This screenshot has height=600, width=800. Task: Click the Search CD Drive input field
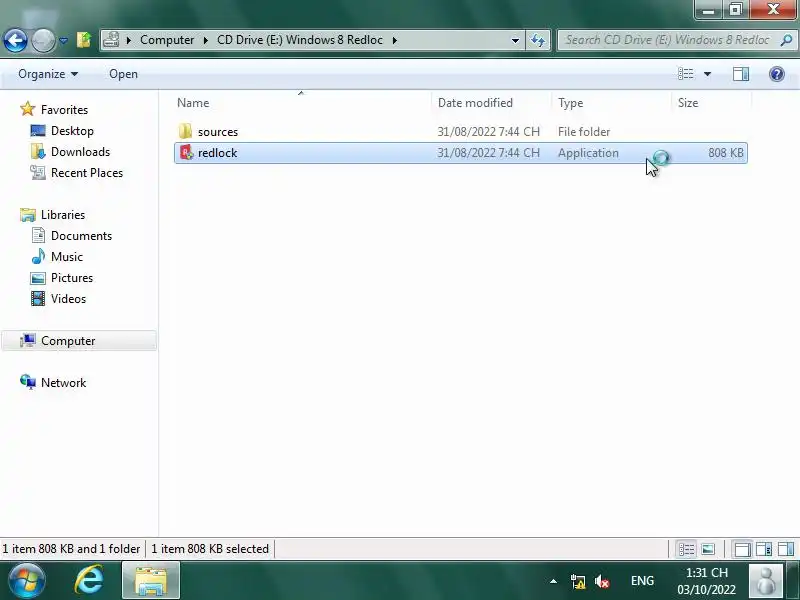tap(667, 40)
